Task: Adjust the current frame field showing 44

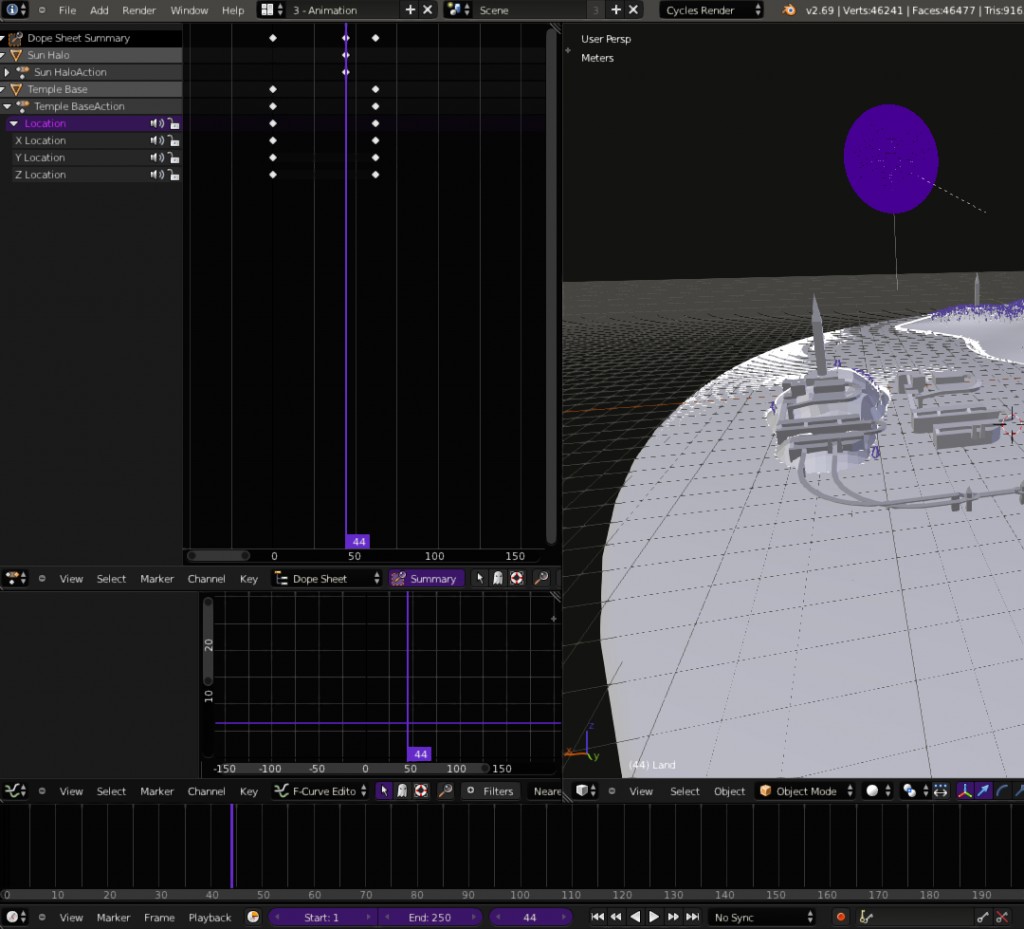Action: tap(530, 917)
